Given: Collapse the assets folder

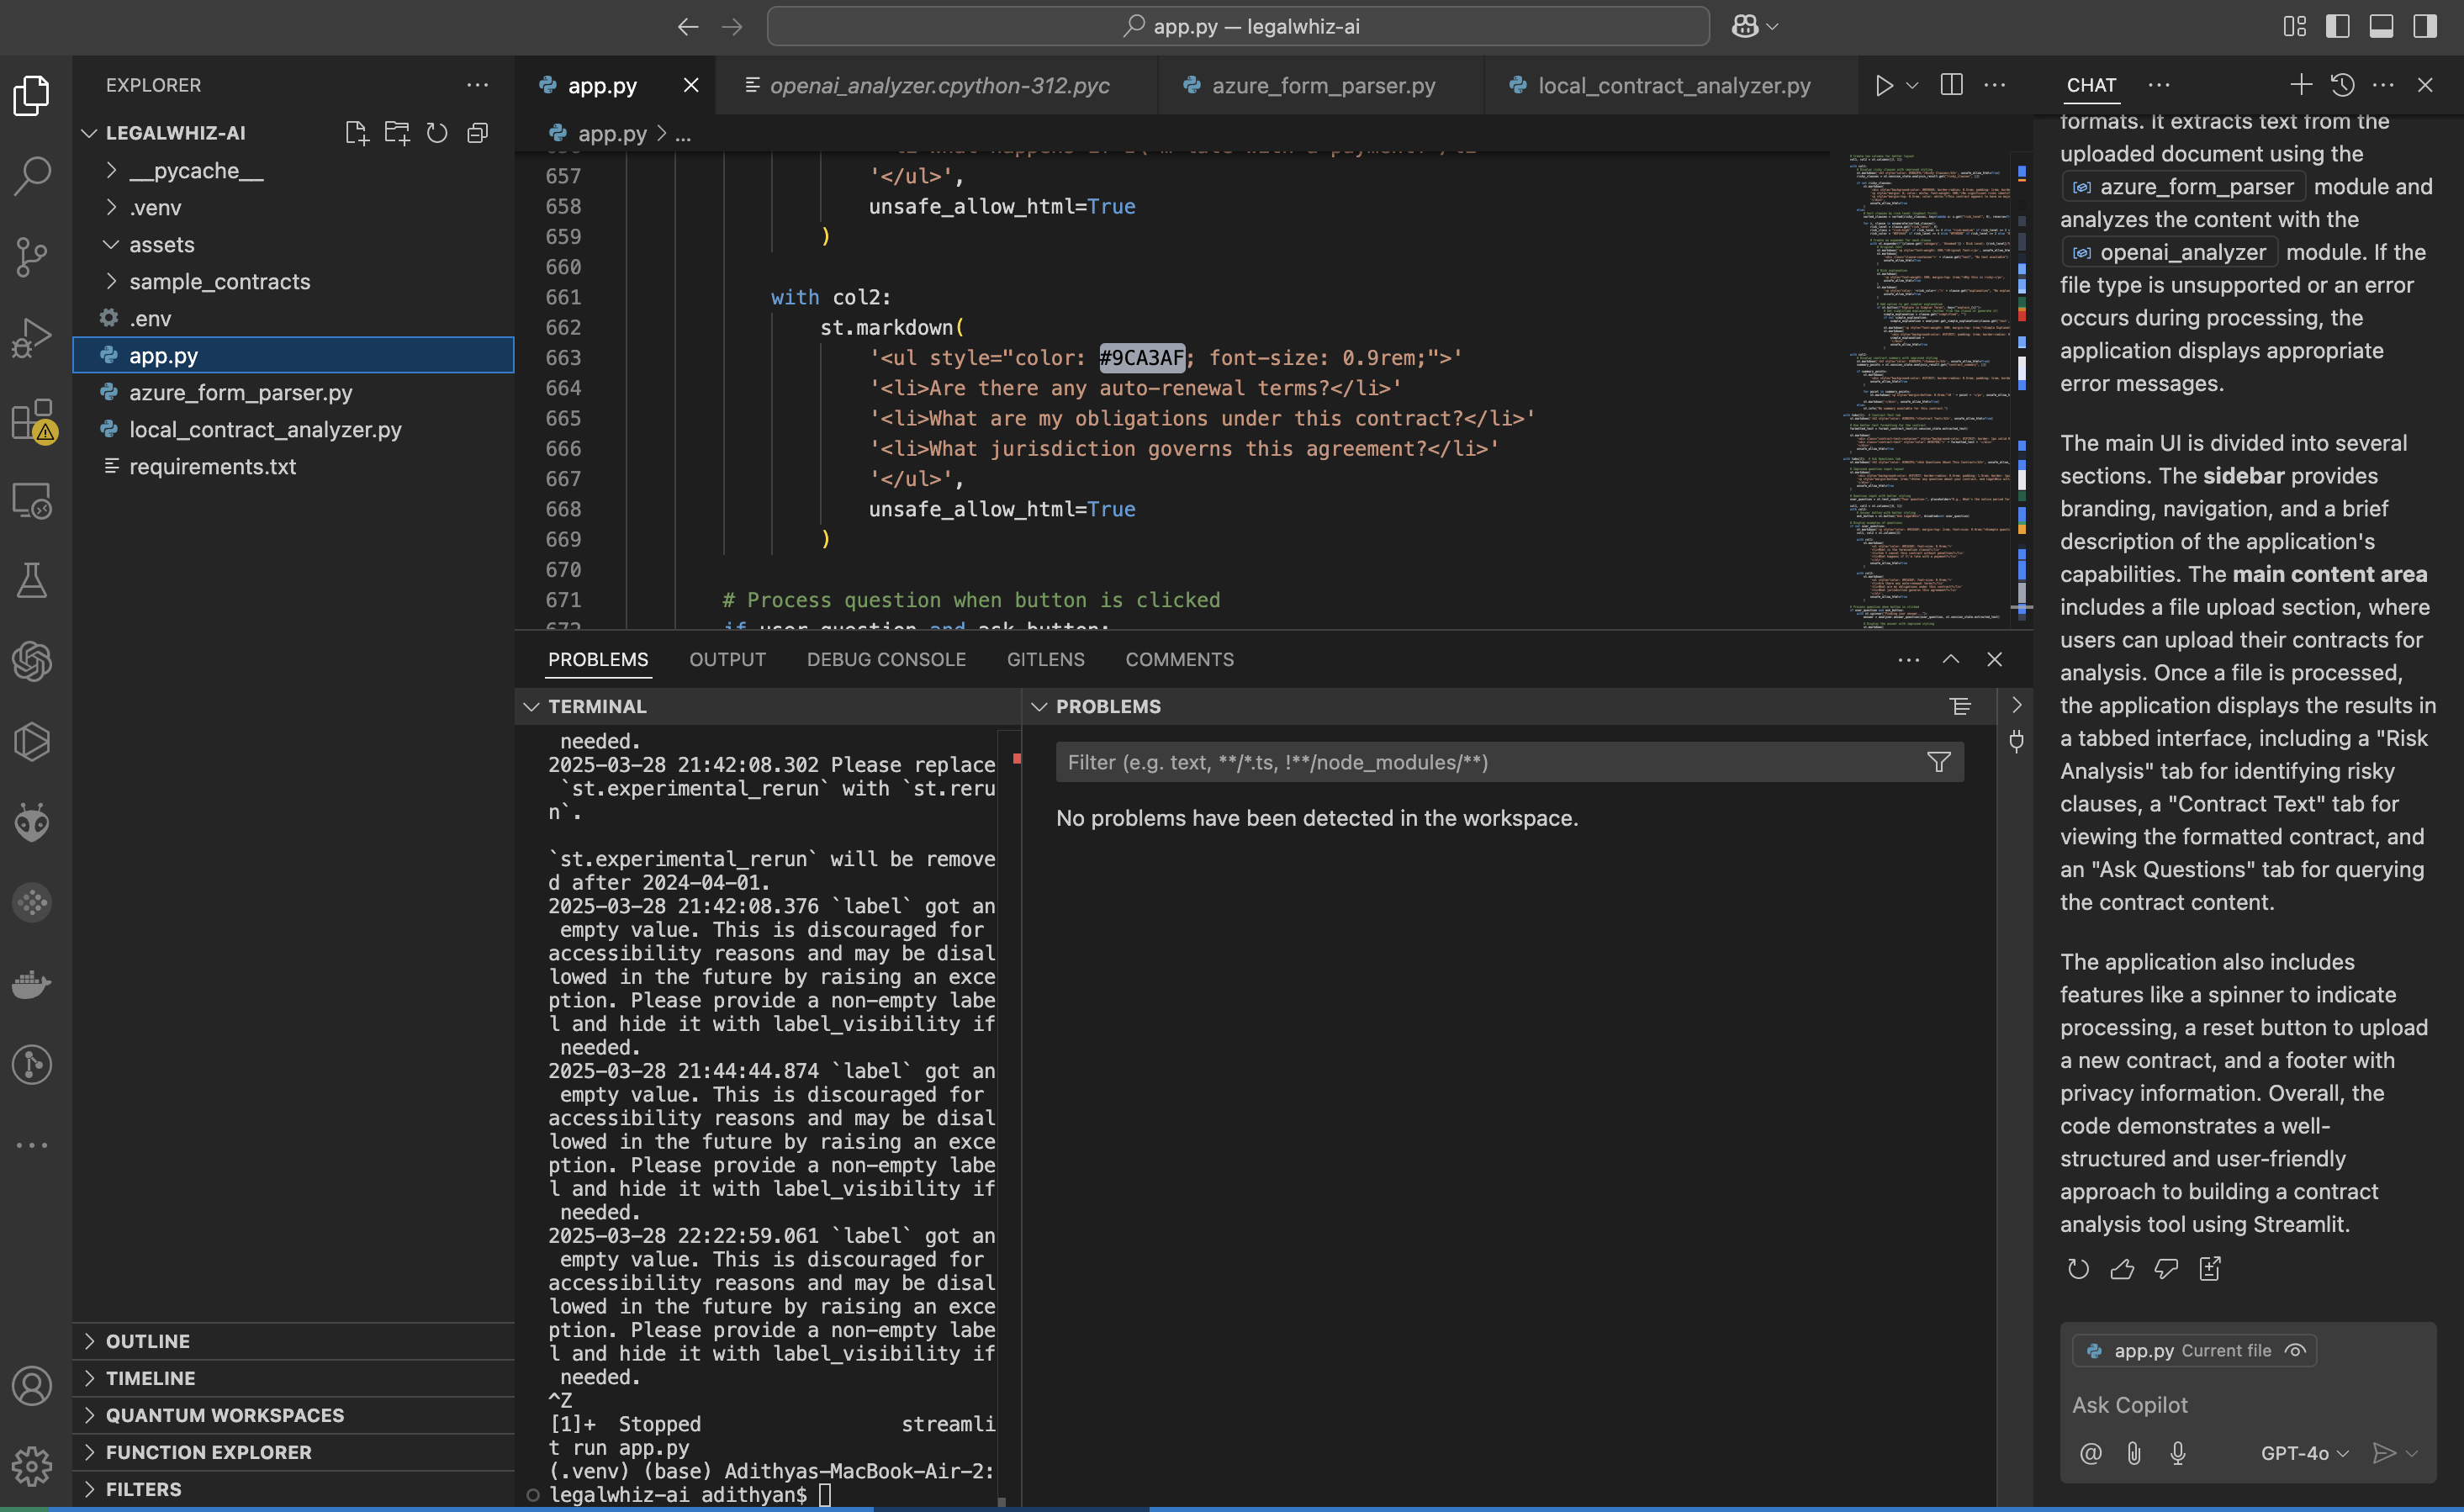Looking at the screenshot, I should (161, 244).
